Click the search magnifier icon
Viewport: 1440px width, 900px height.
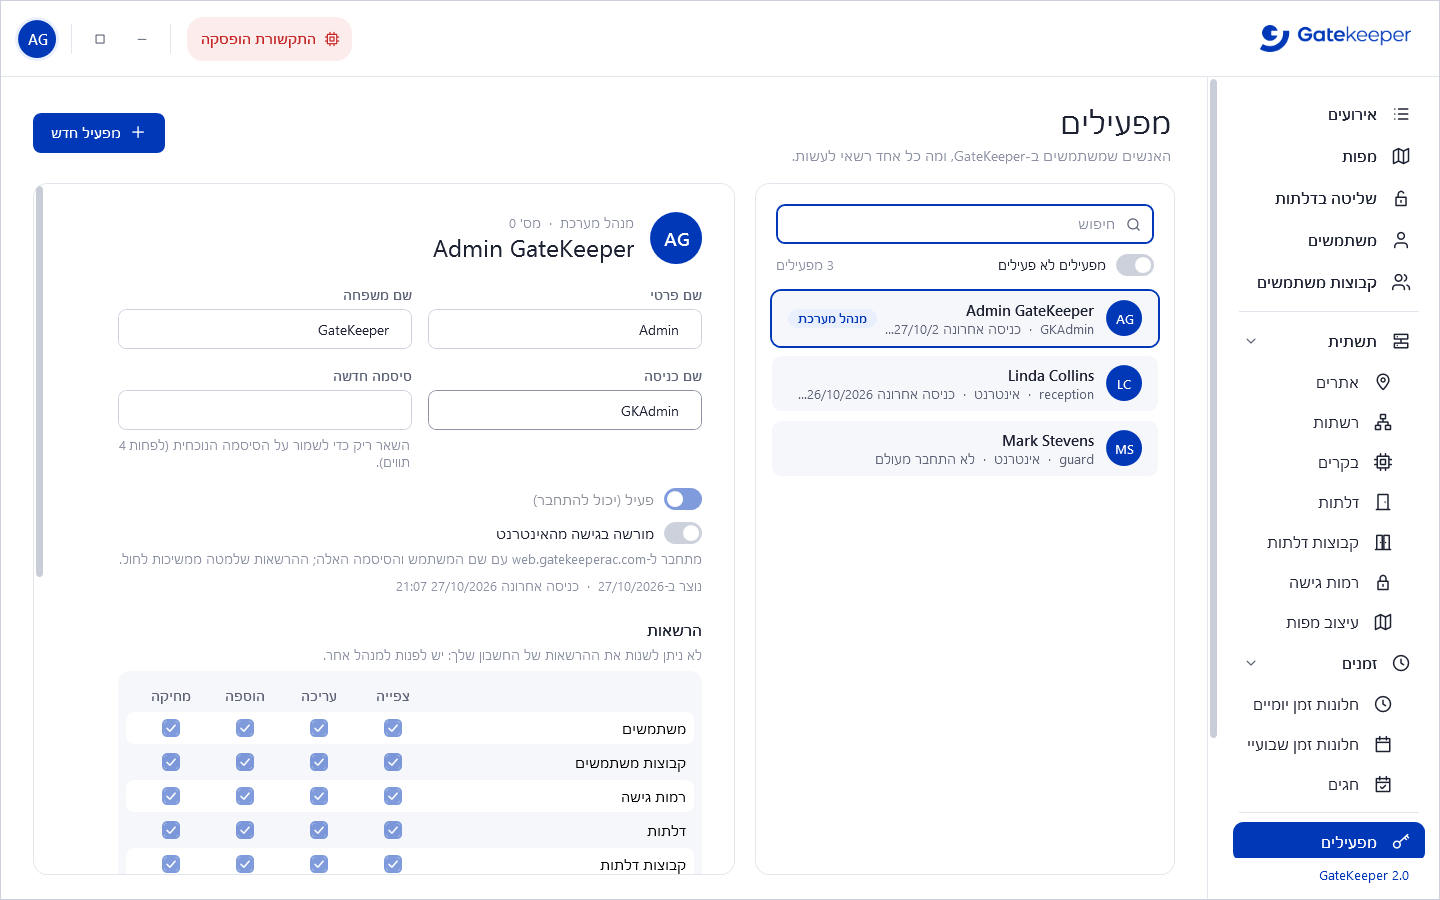click(x=1133, y=224)
